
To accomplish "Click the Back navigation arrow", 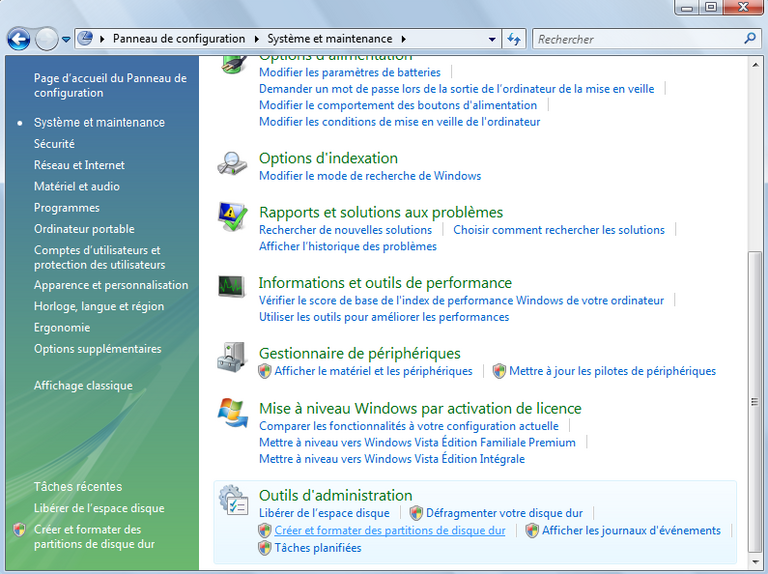I will point(19,39).
